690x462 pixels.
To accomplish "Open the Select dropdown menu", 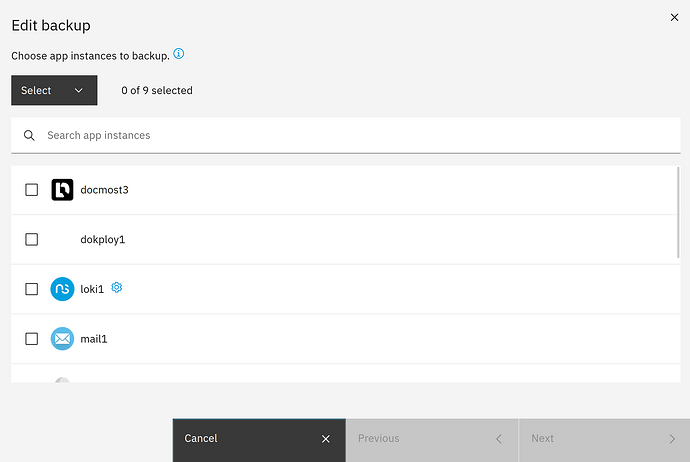I will click(54, 90).
